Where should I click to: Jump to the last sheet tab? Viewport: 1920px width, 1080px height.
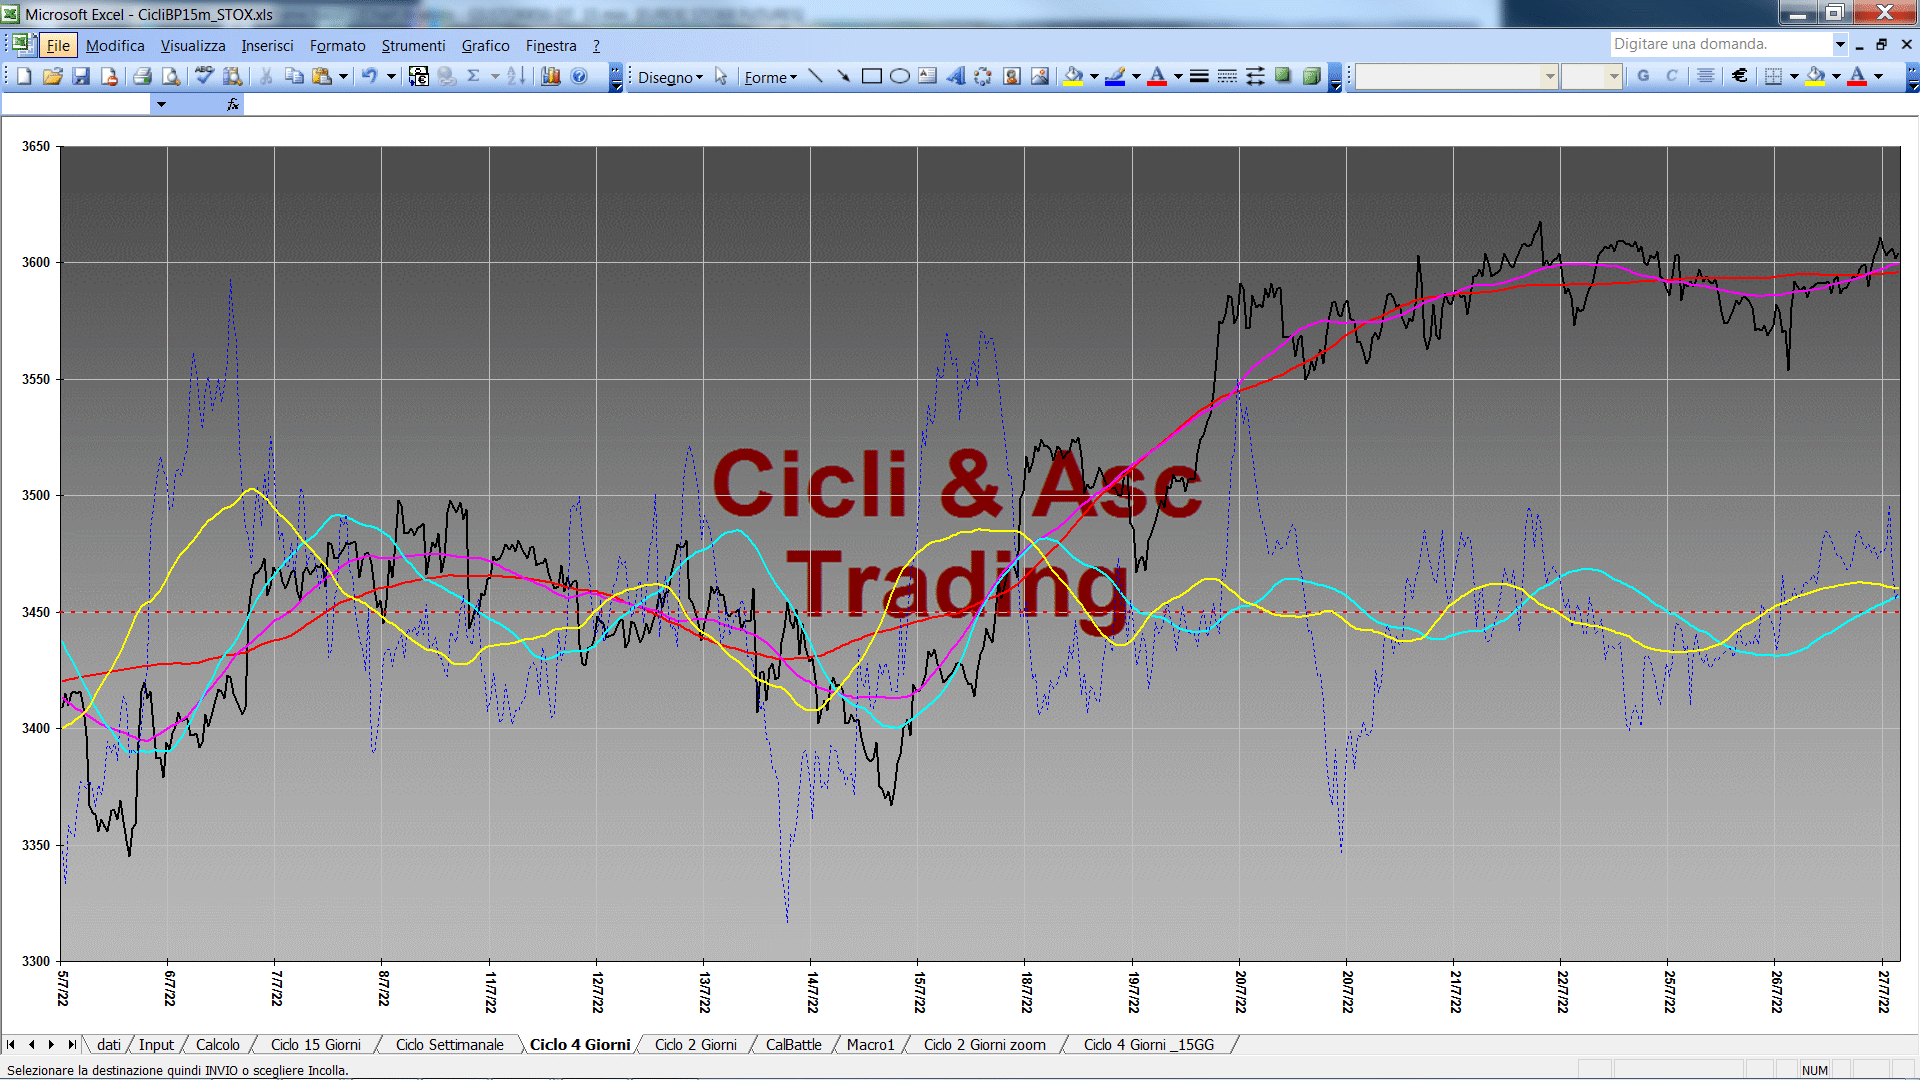(x=72, y=1045)
